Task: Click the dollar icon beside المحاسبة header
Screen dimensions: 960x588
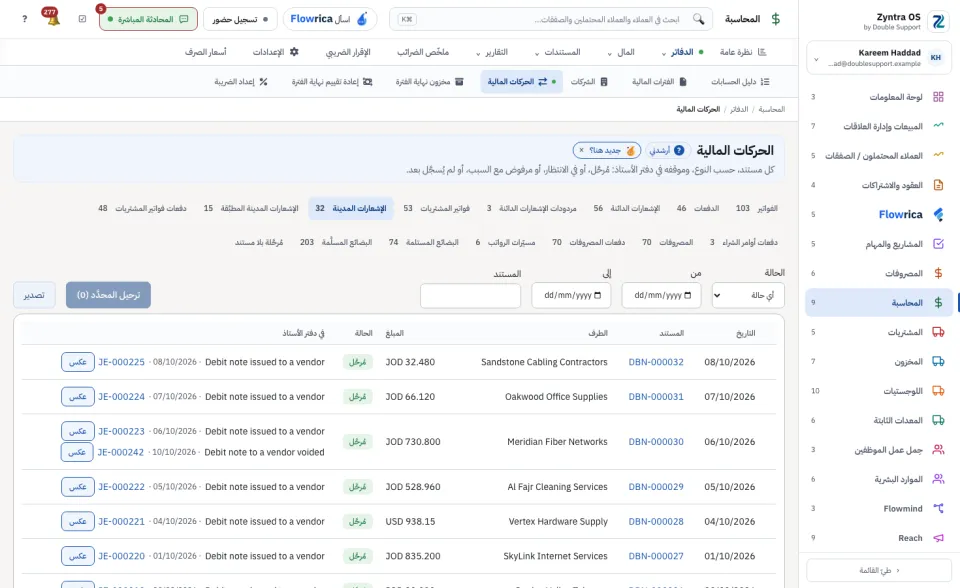Action: point(776,19)
